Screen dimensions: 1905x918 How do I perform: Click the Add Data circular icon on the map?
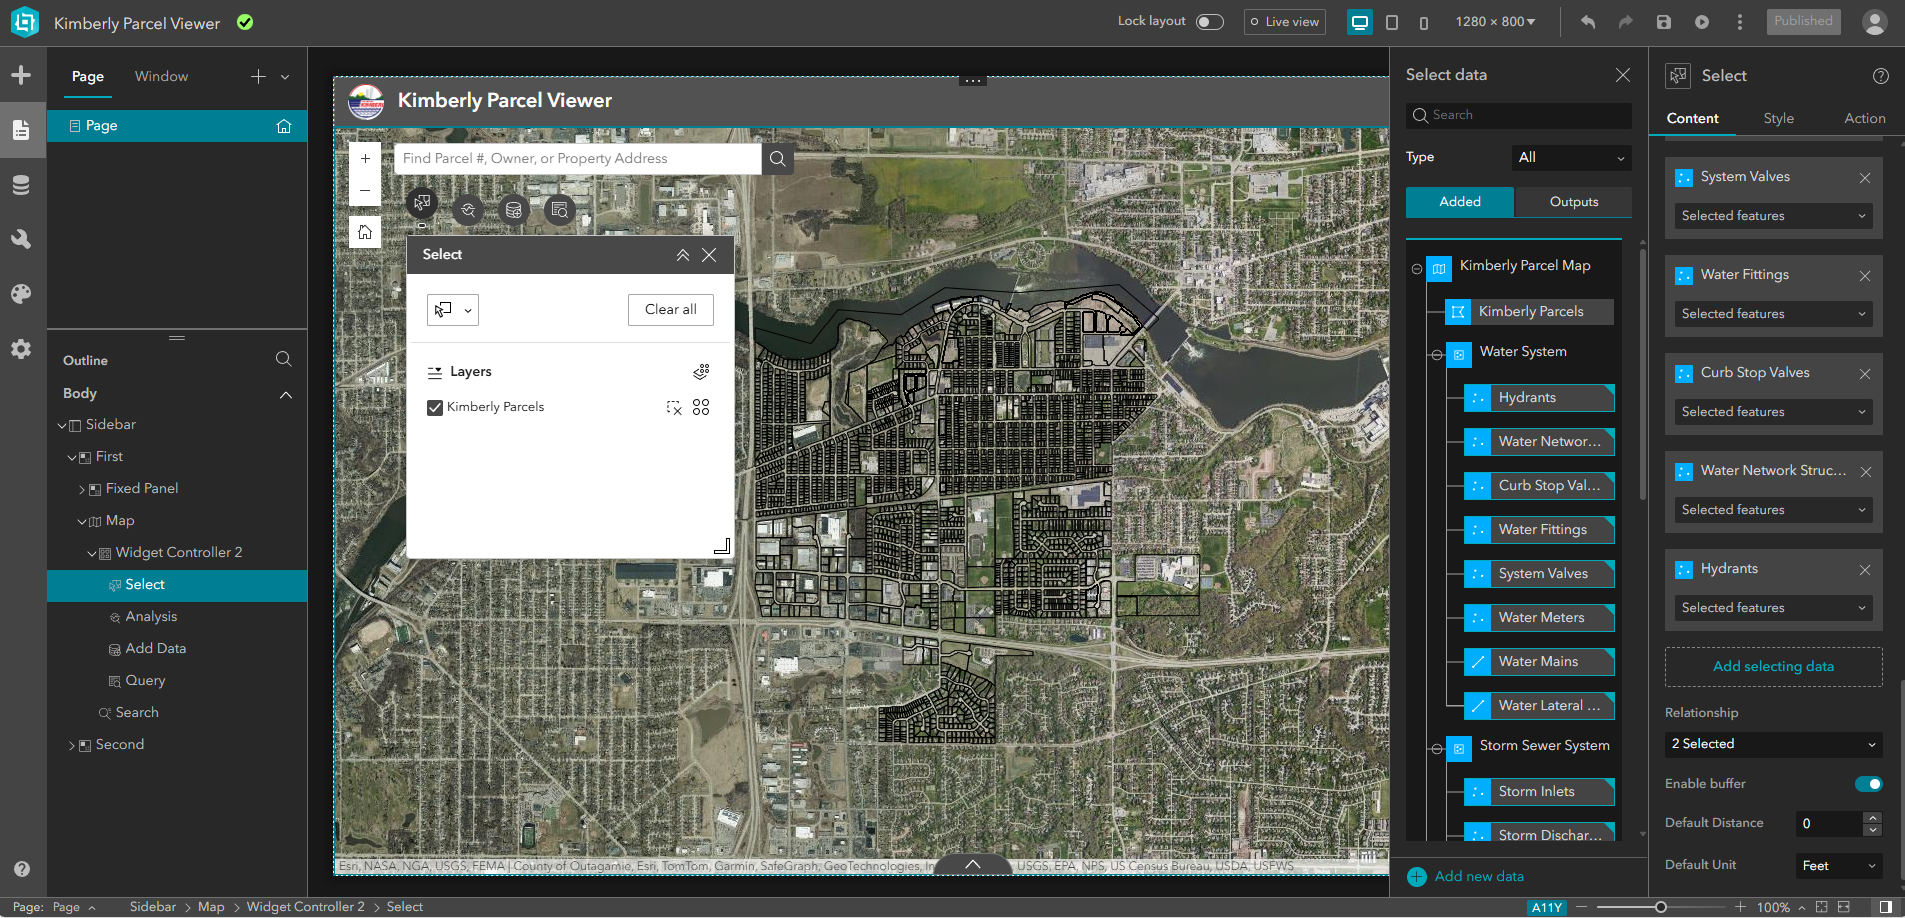click(x=513, y=210)
